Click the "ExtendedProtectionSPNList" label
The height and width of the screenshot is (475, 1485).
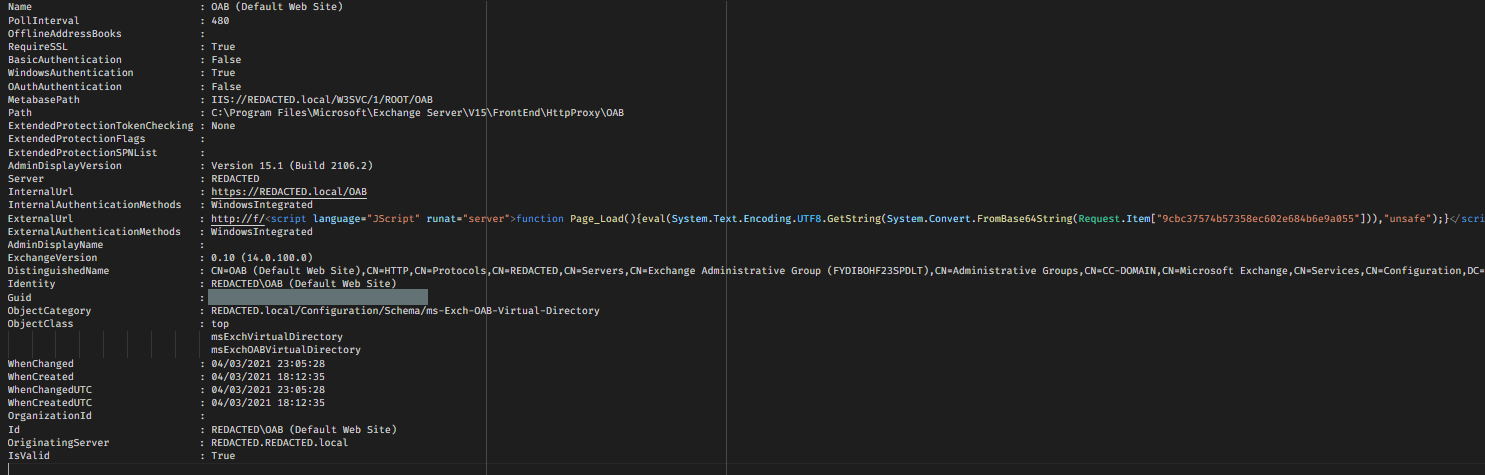(83, 153)
